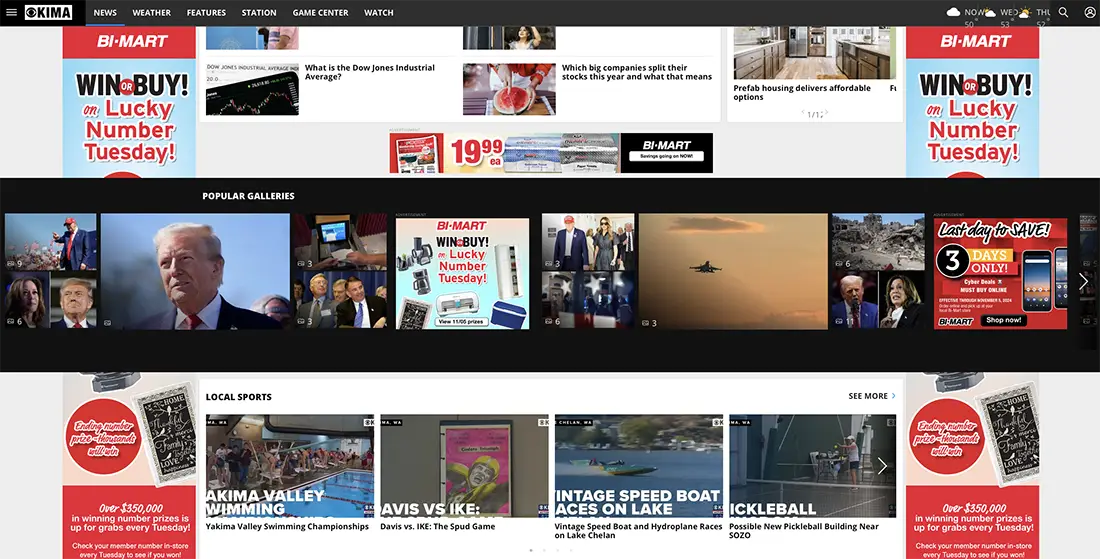
Task: Click the 1/12 slide counter of the Prefab carousel
Action: point(814,114)
